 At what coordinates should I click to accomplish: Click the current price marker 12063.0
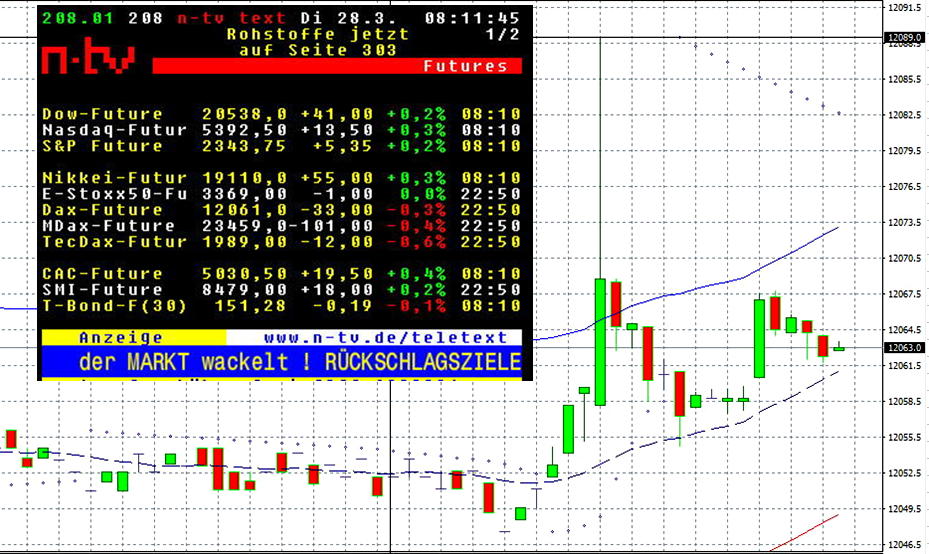tap(905, 348)
